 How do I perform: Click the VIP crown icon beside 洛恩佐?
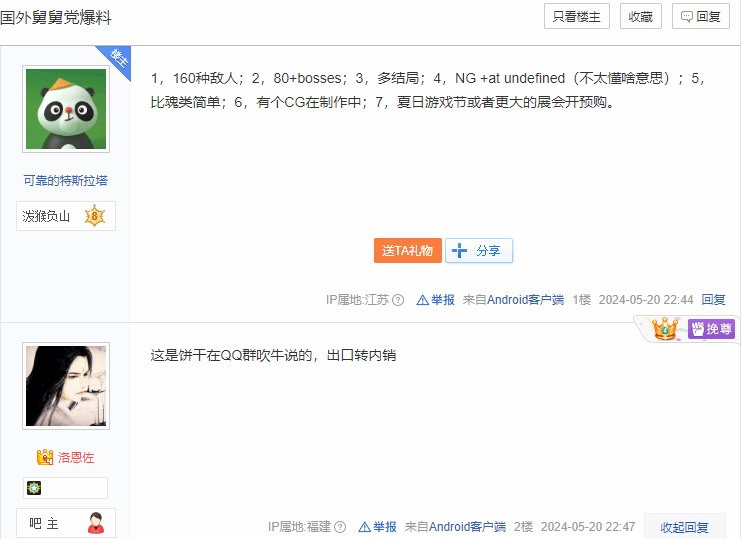point(45,457)
